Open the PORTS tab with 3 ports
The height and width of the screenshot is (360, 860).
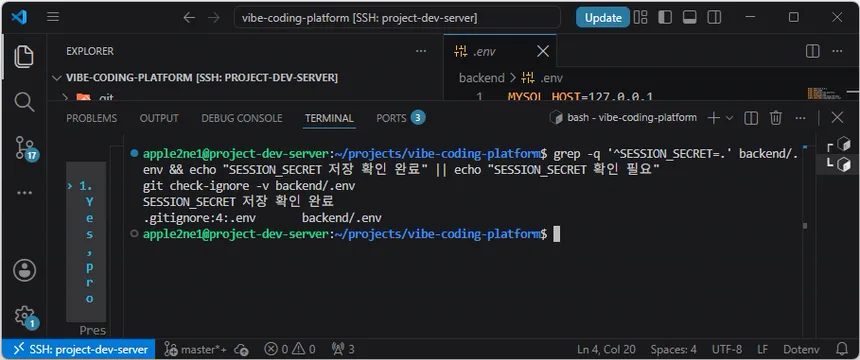[400, 118]
